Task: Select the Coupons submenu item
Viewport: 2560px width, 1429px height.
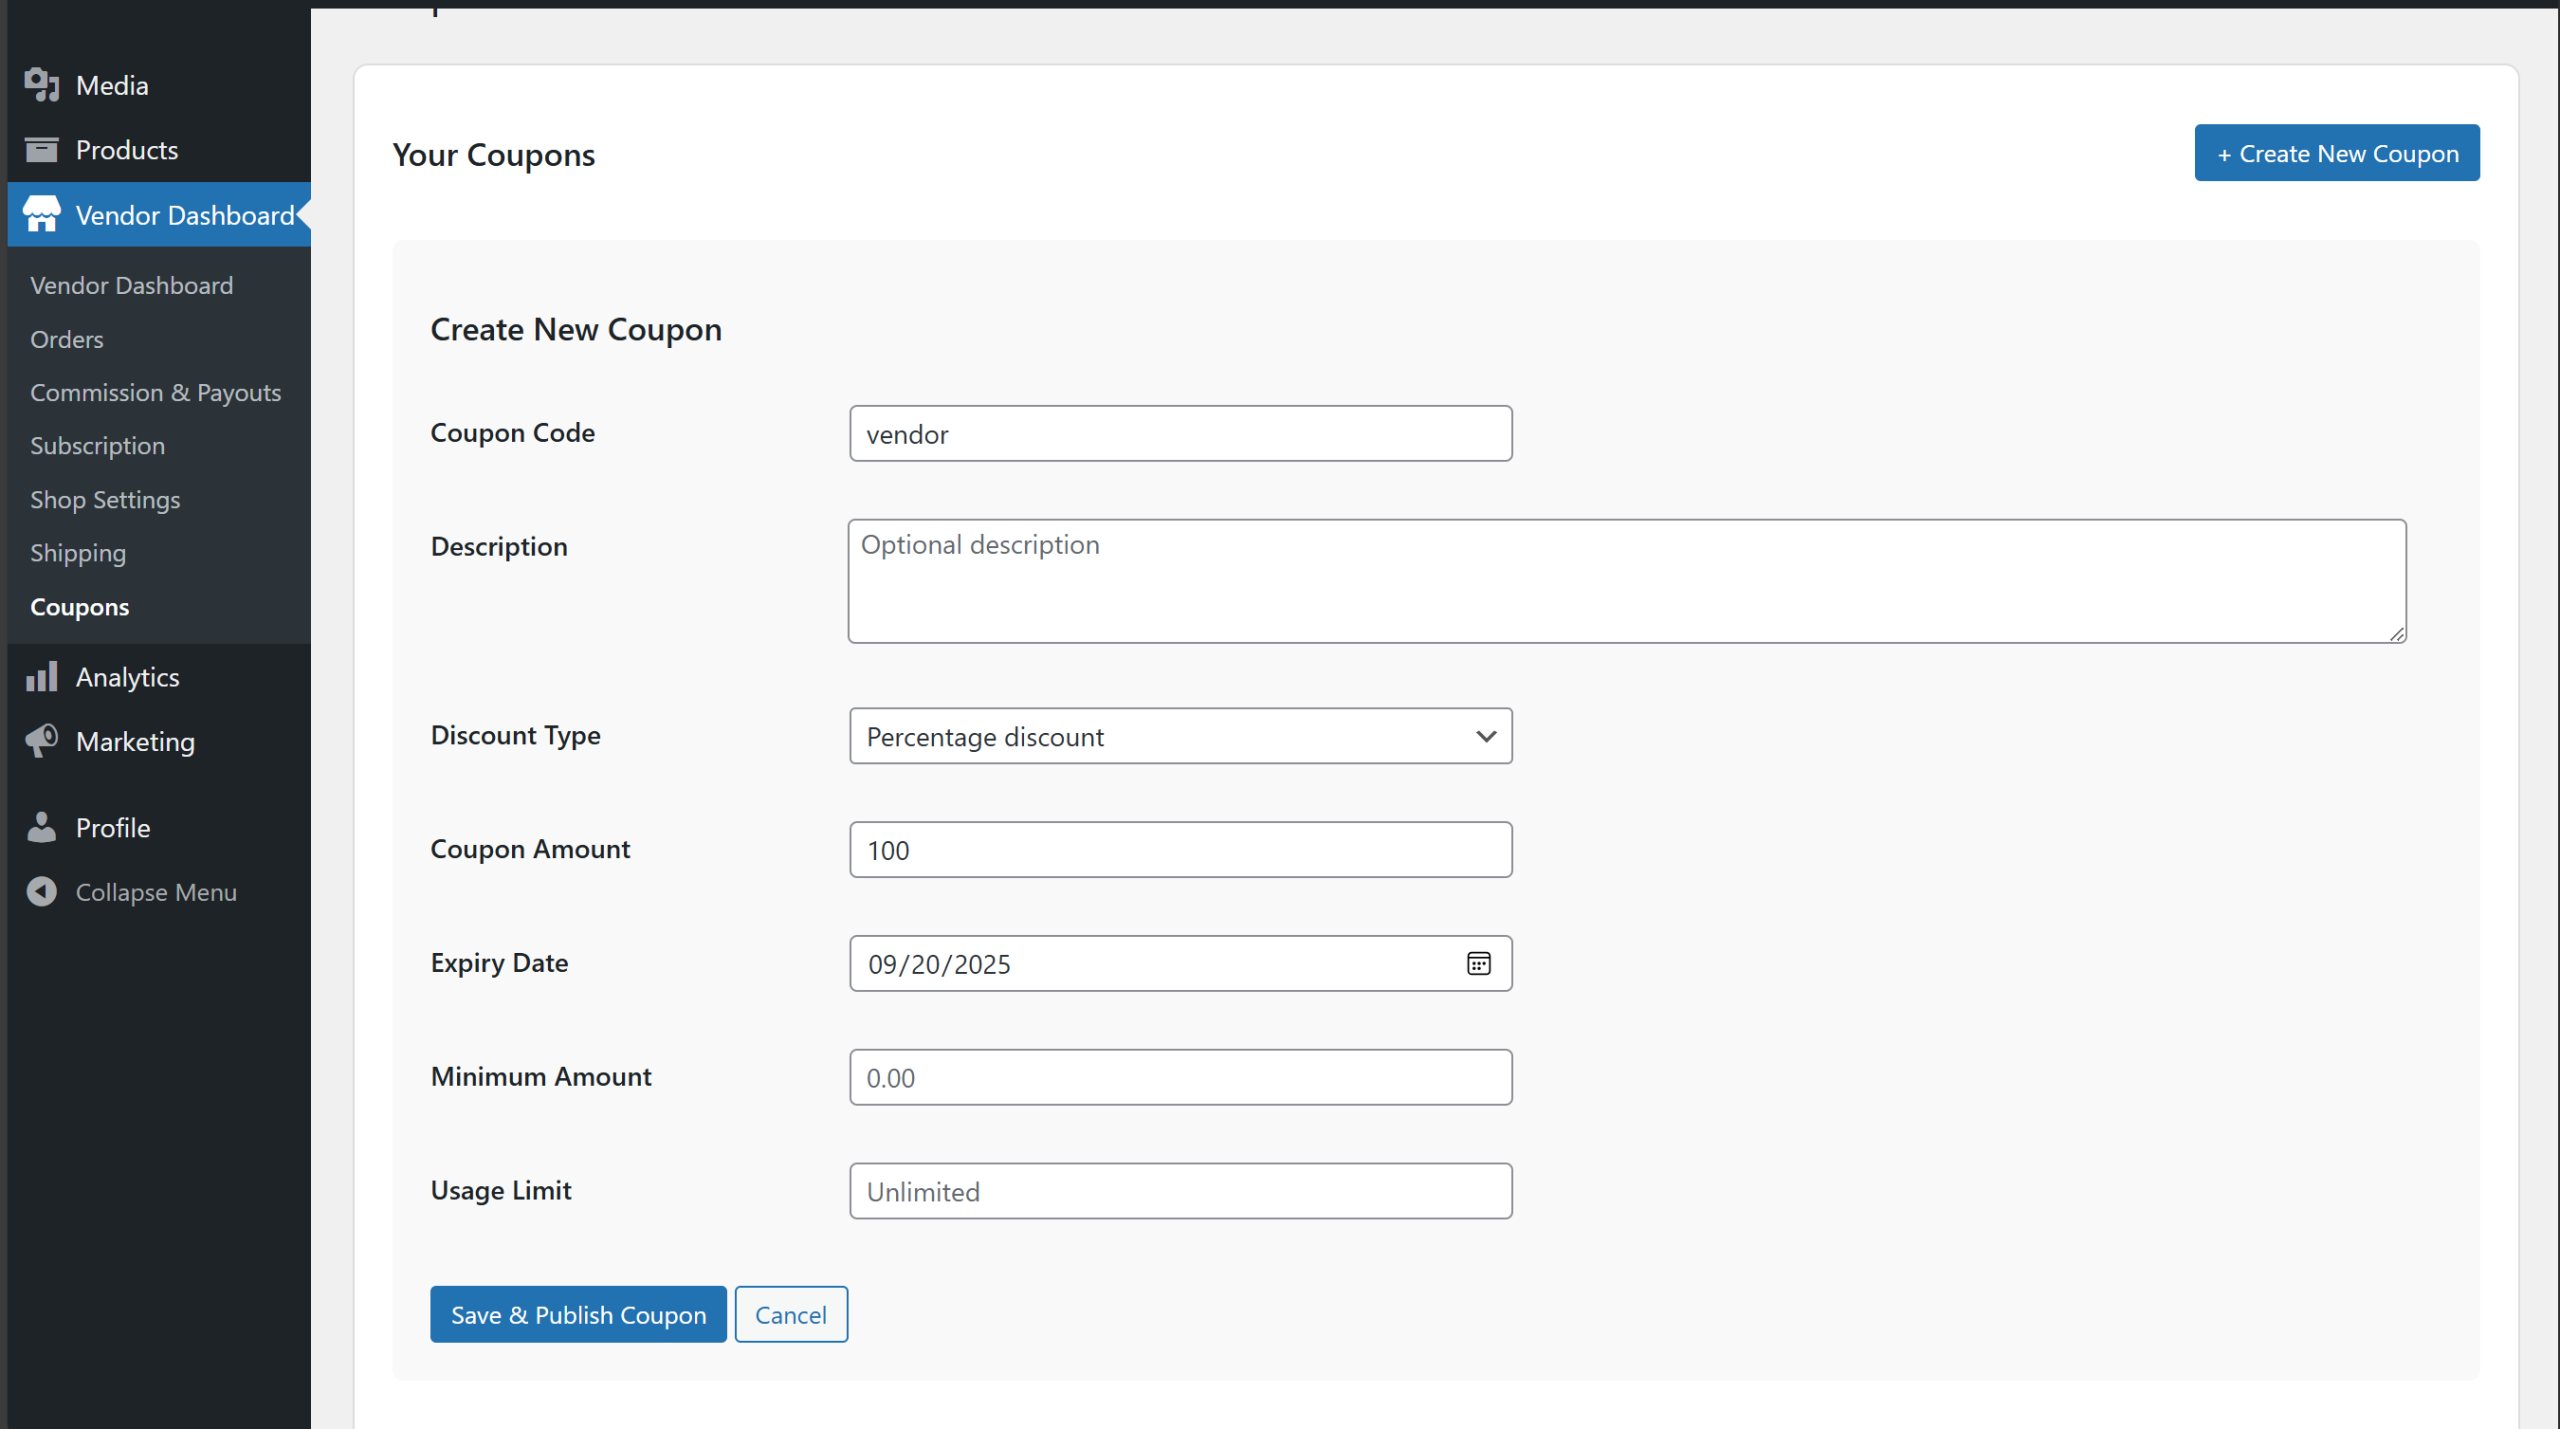Action: click(79, 607)
